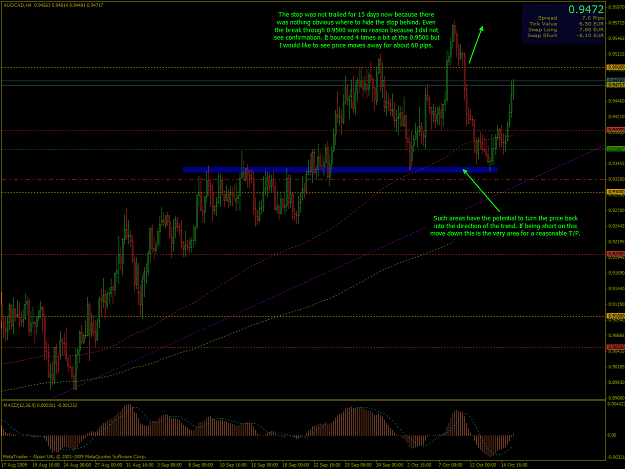Click the 8 Sep 00:00 time label
625x469 pixels.
point(200,465)
